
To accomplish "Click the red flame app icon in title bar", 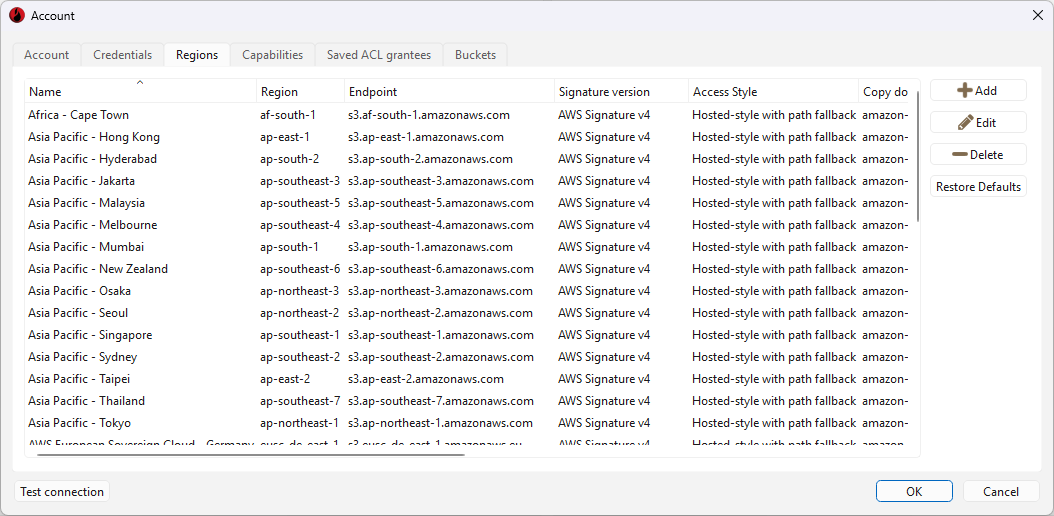I will click(17, 15).
